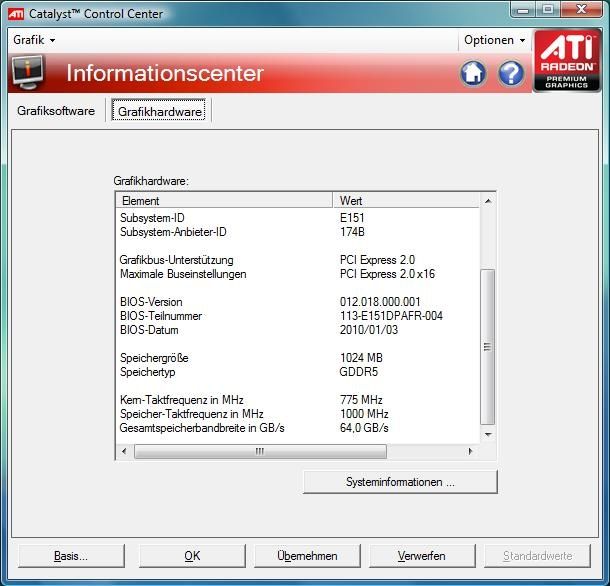This screenshot has width=610, height=586.
Task: Close the Catalyst Control Center window
Action: coord(581,10)
